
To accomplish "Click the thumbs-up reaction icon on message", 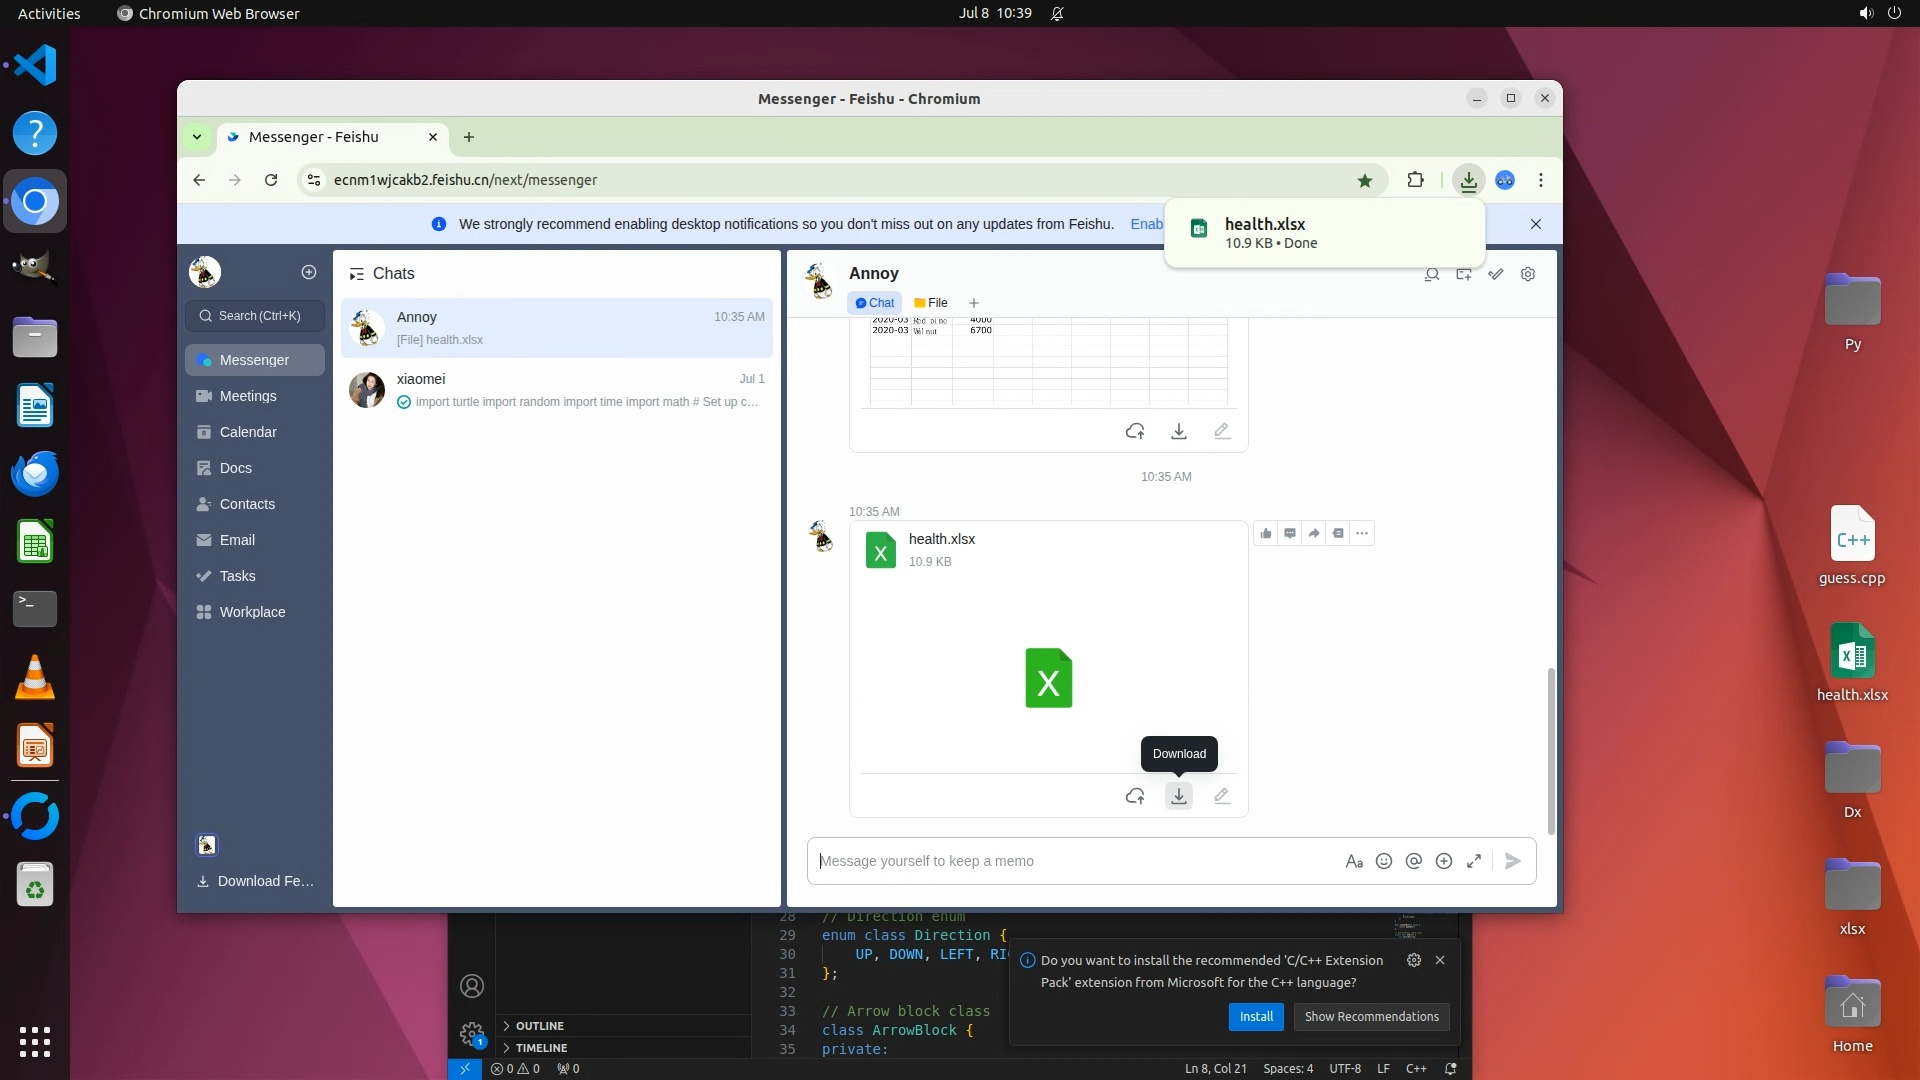I will pos(1266,533).
